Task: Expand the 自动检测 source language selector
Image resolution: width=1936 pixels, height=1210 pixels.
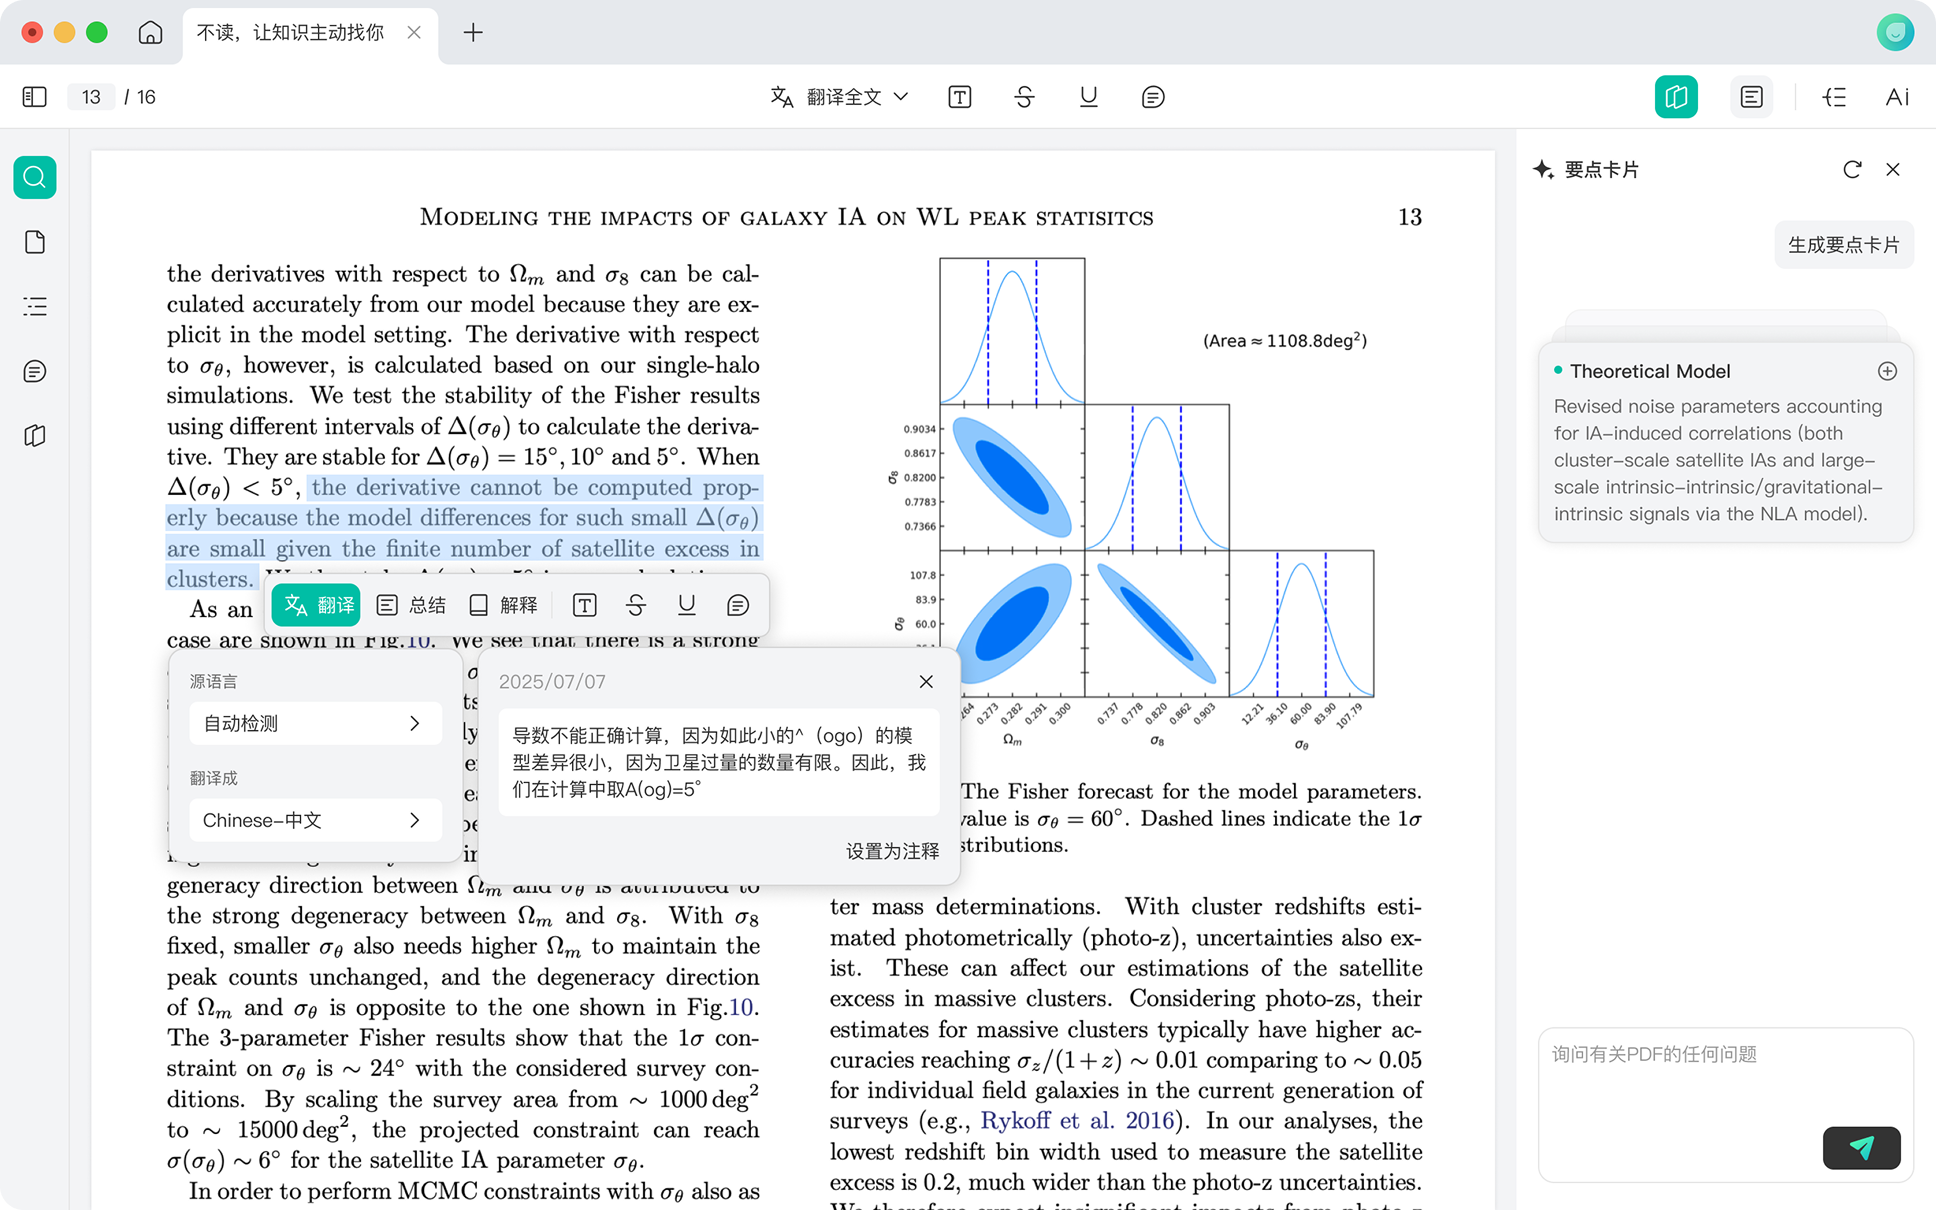Action: click(x=315, y=723)
